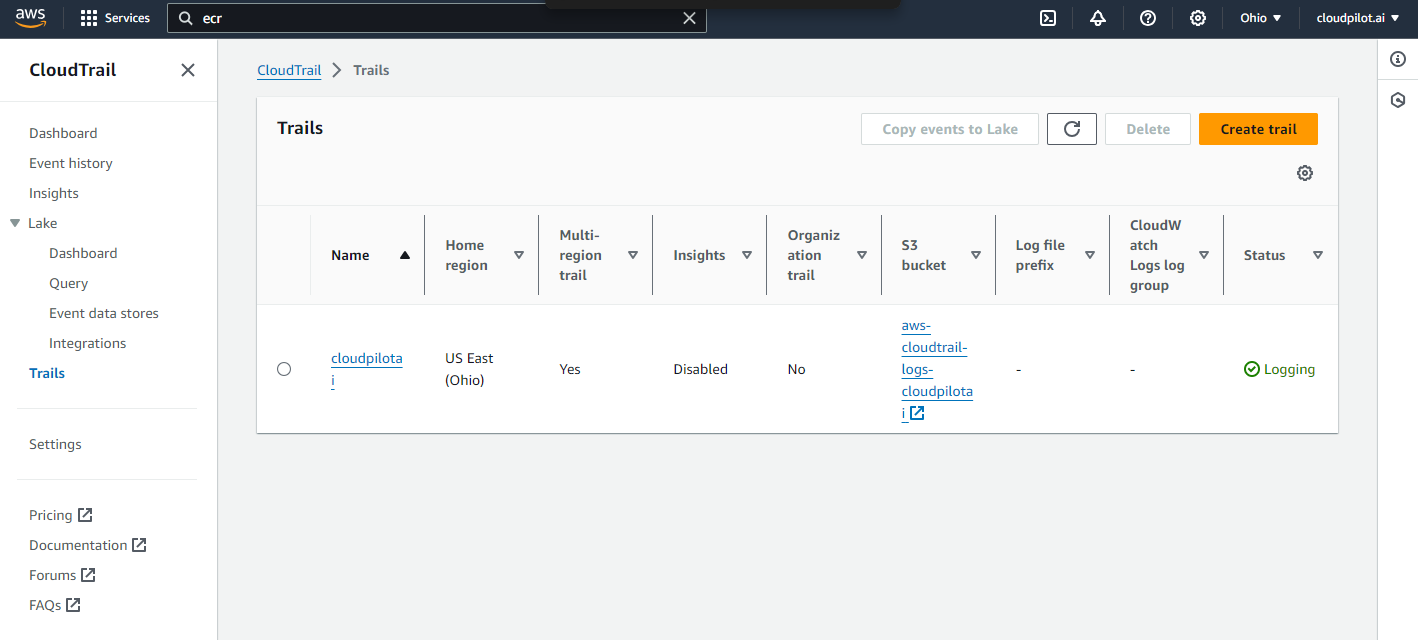Viewport: 1418px width, 640px height.
Task: Open the CloudShell terminal icon
Action: click(x=1048, y=18)
